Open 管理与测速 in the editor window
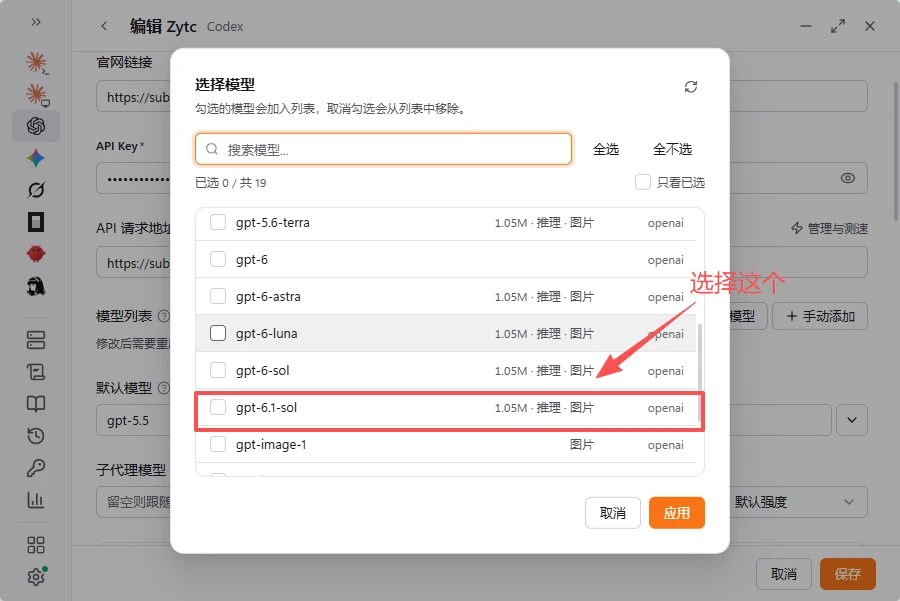 829,228
